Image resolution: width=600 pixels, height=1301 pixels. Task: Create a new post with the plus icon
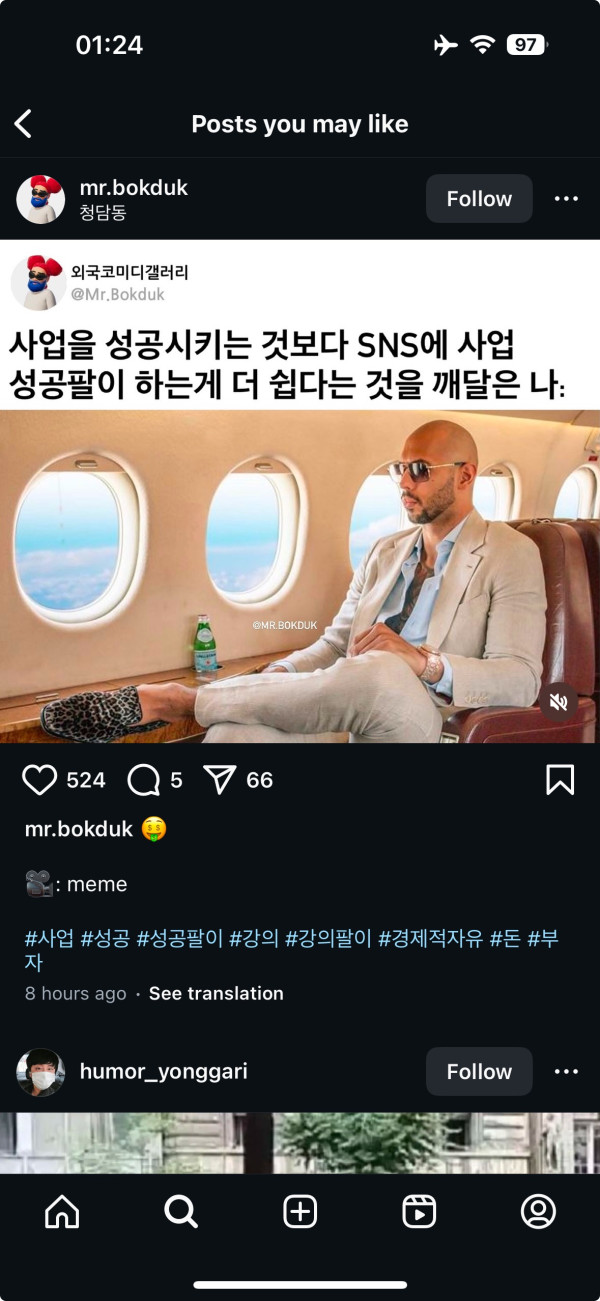point(300,1212)
